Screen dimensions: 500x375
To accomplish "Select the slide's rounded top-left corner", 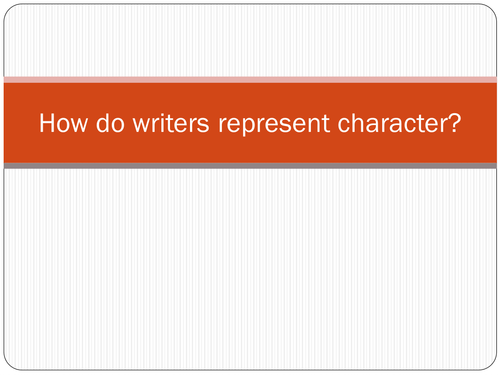I will pos(10,10).
